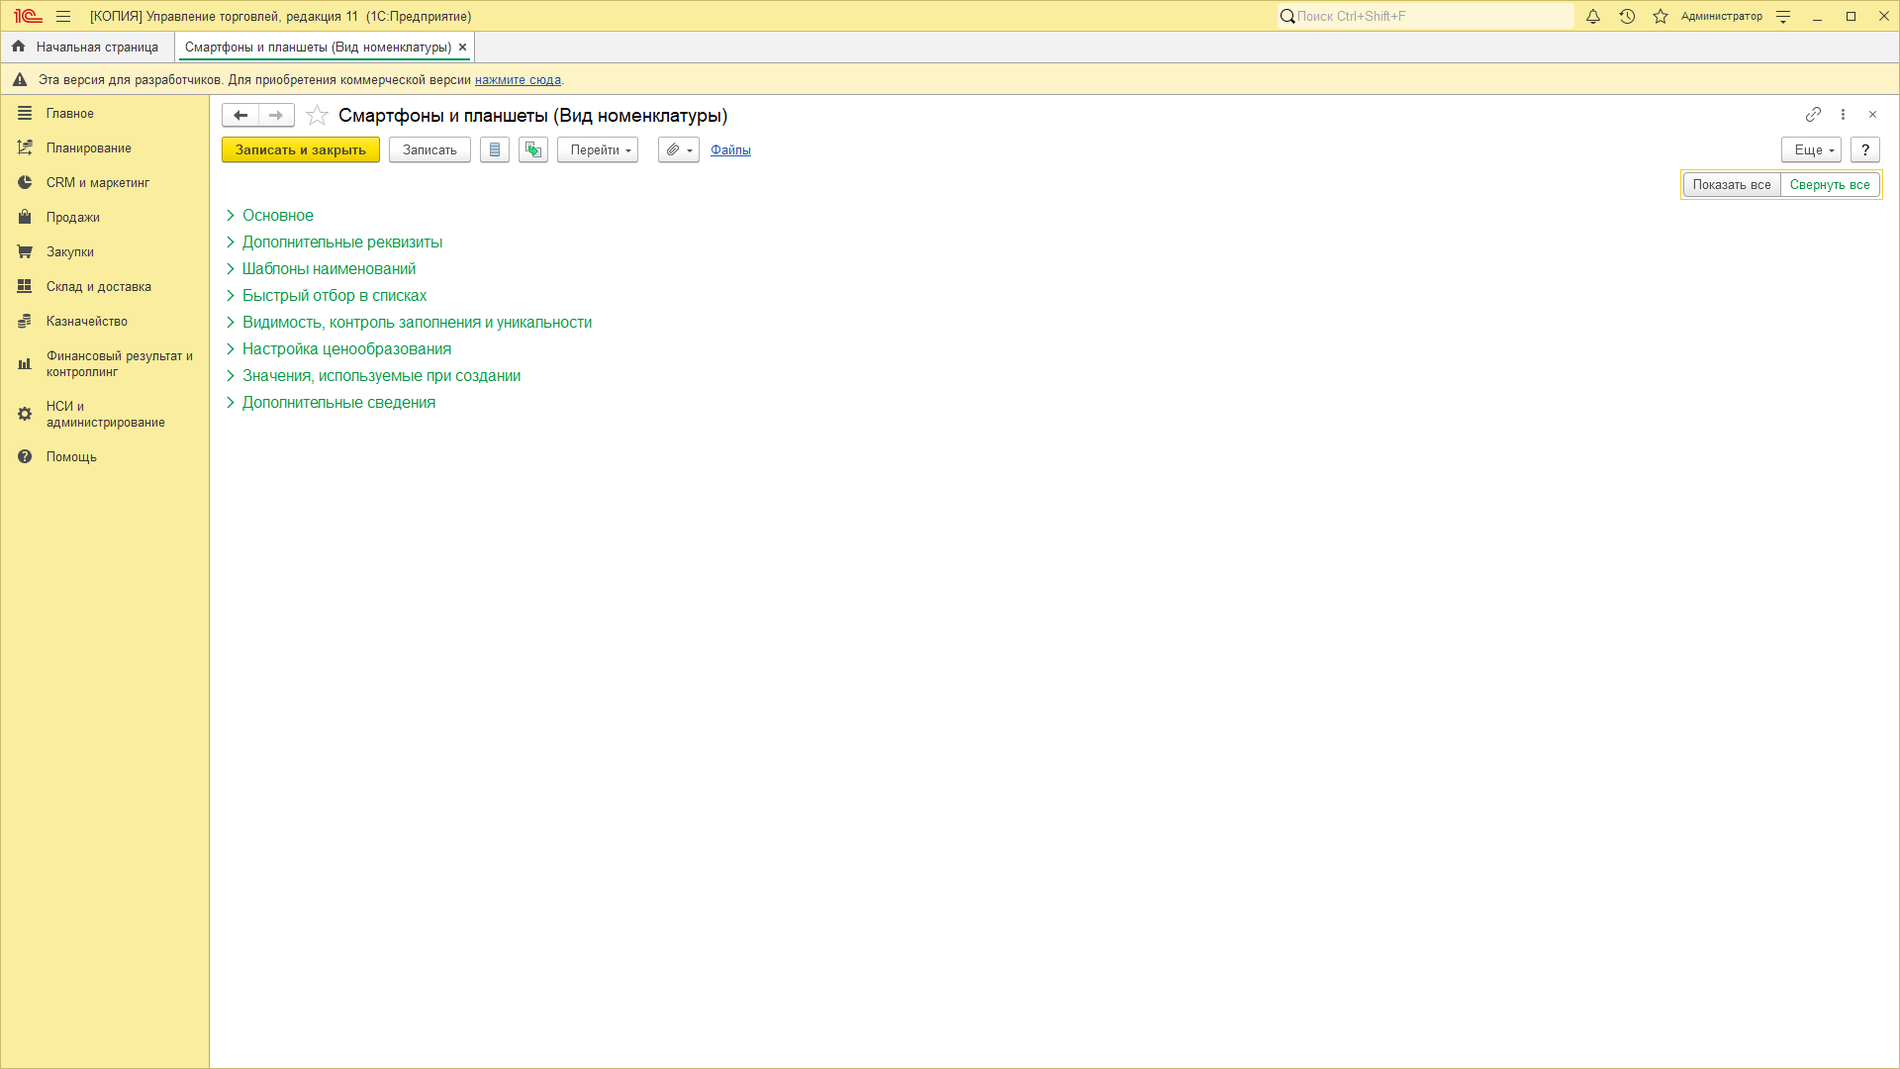Viewport: 1900px width, 1069px height.
Task: Get link via the chain icon
Action: [x=1813, y=114]
